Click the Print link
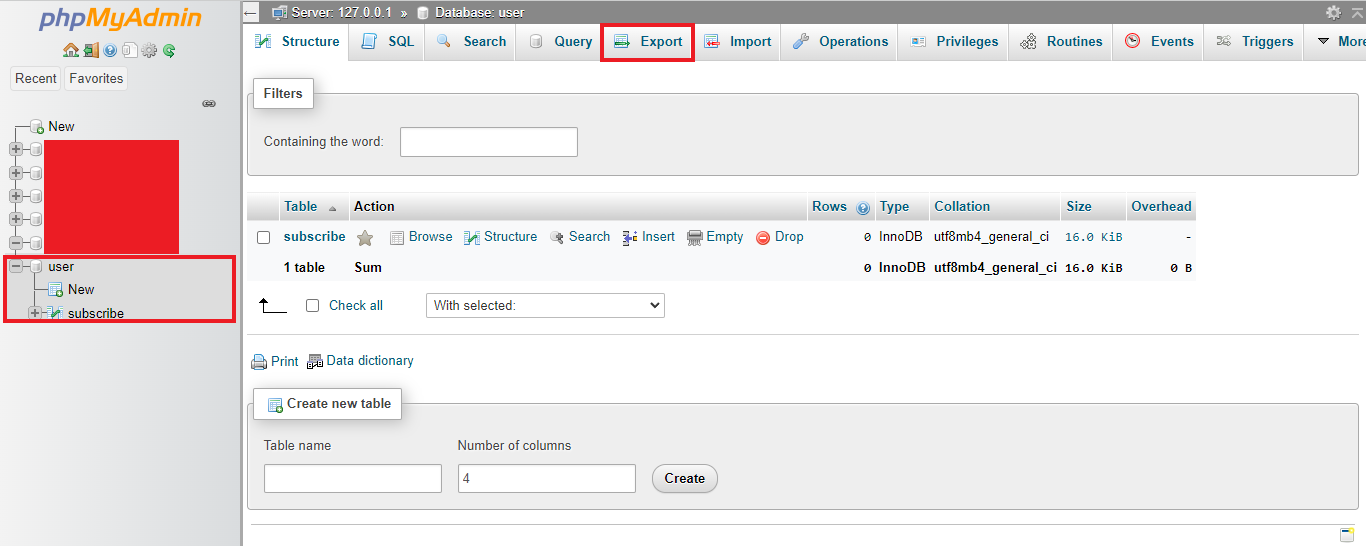Viewport: 1366px width, 546px height. 275,361
